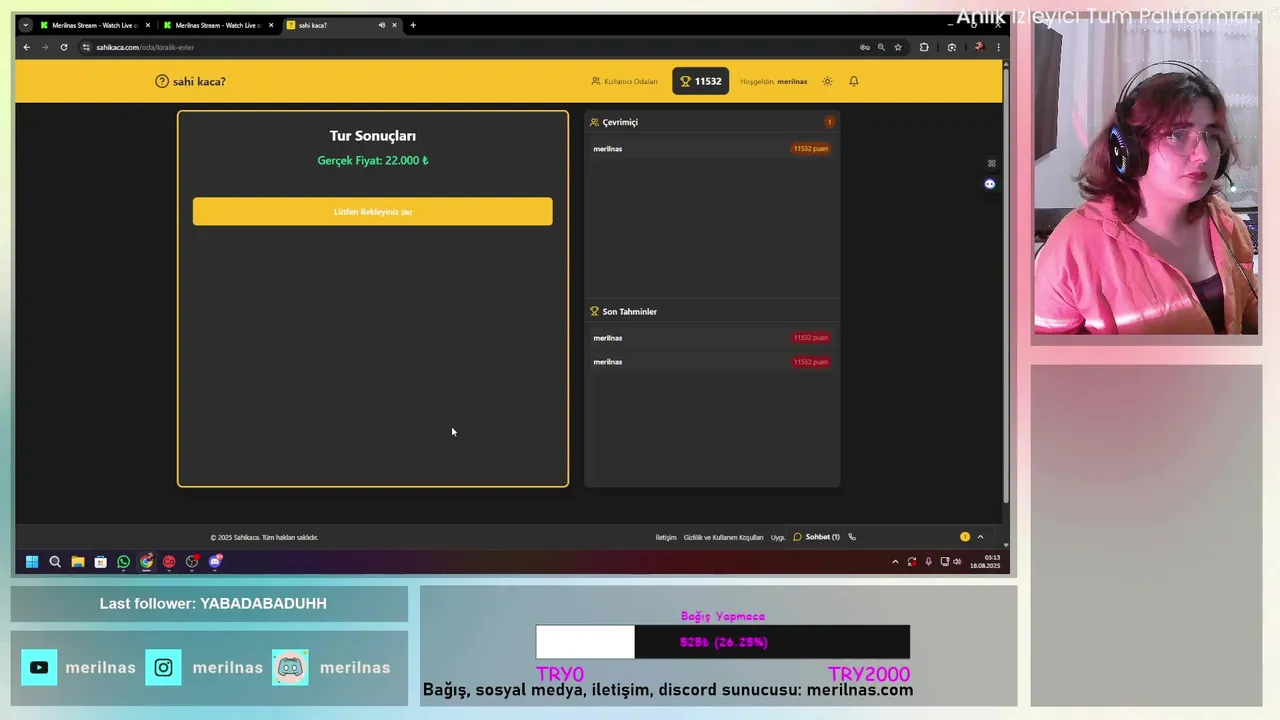The width and height of the screenshot is (1280, 720).
Task: Open WhatsApp from taskbar
Action: click(x=123, y=562)
